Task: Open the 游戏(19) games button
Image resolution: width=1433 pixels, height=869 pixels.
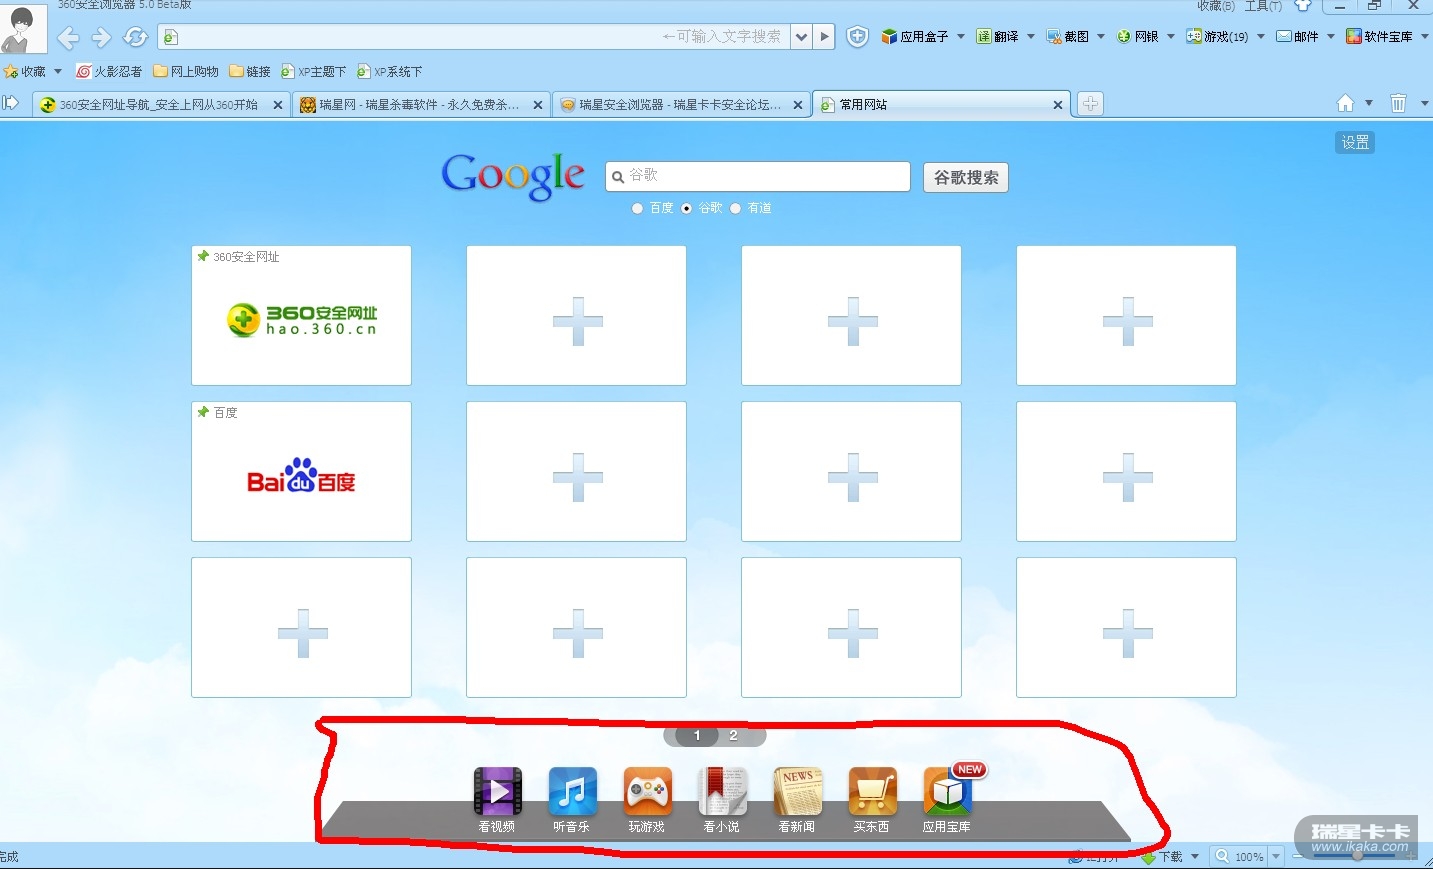Action: (1217, 37)
